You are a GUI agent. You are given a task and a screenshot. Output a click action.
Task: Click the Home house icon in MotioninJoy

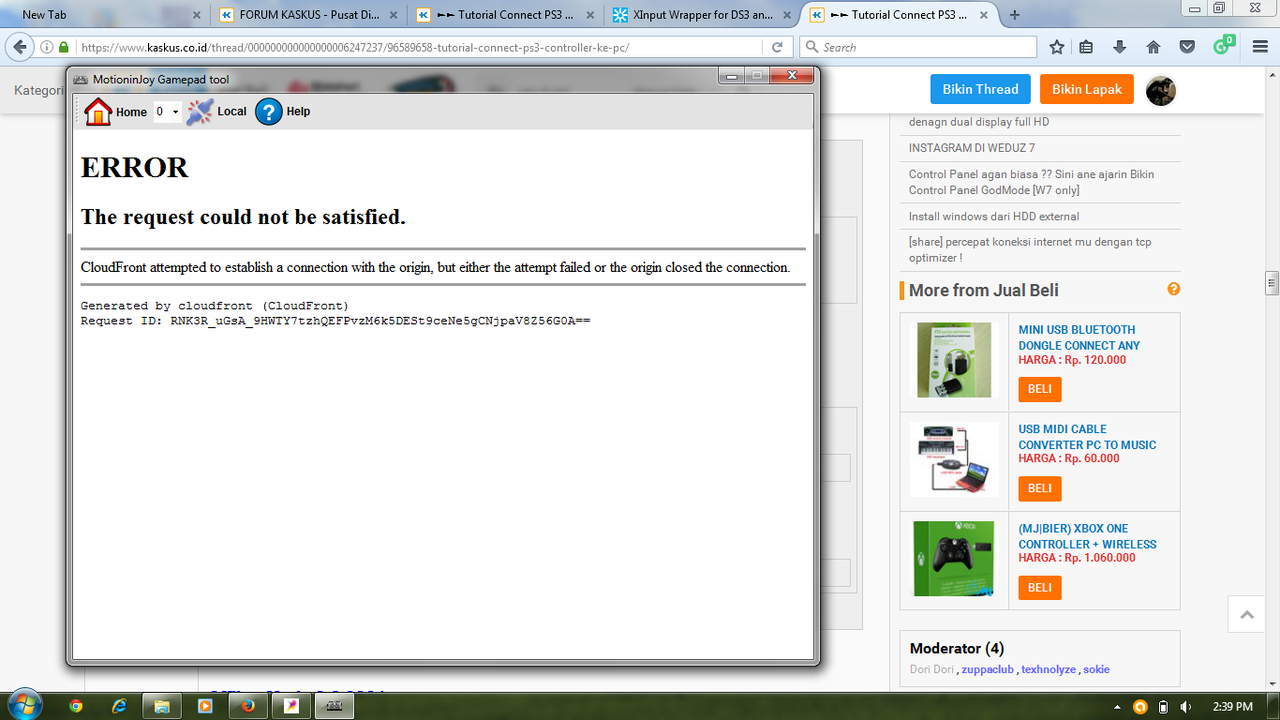click(x=98, y=112)
